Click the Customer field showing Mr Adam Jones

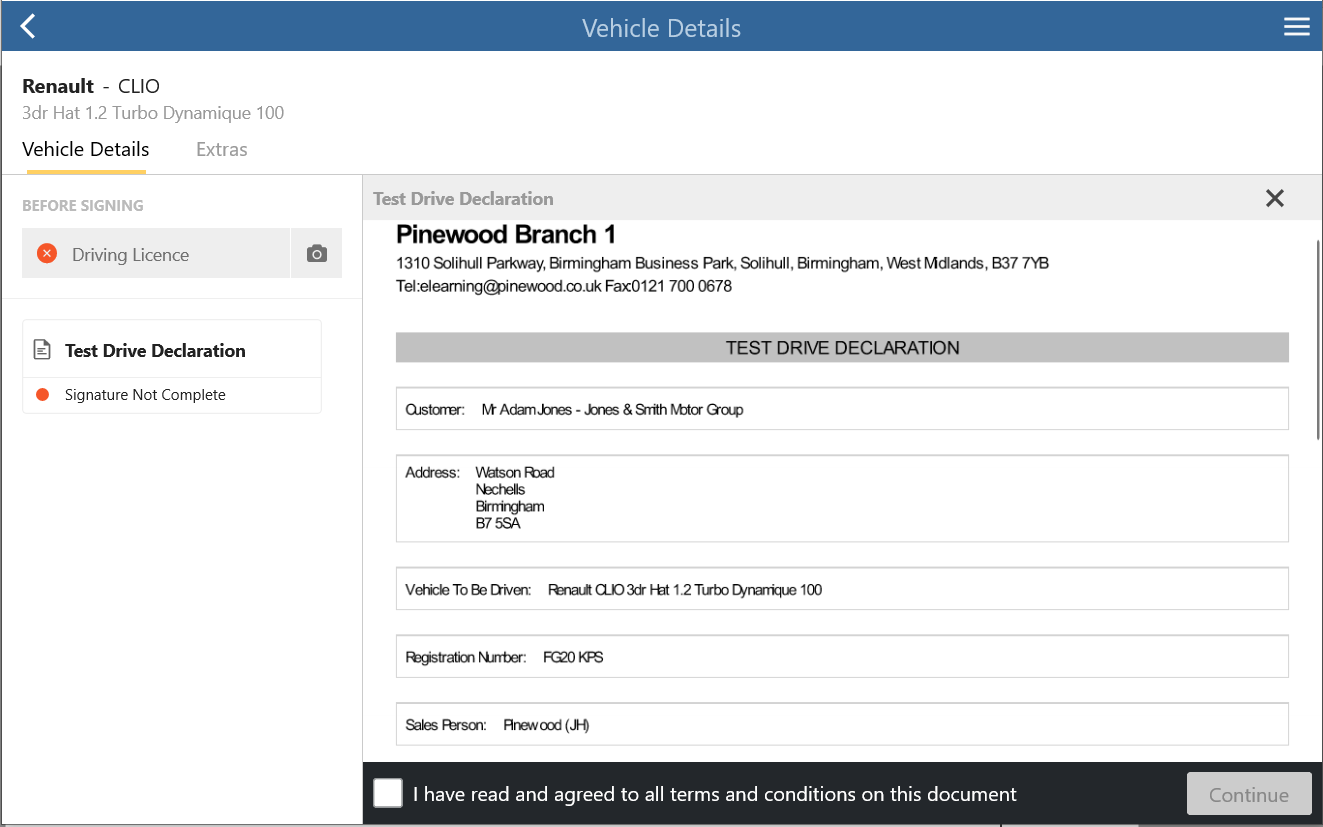pos(842,409)
